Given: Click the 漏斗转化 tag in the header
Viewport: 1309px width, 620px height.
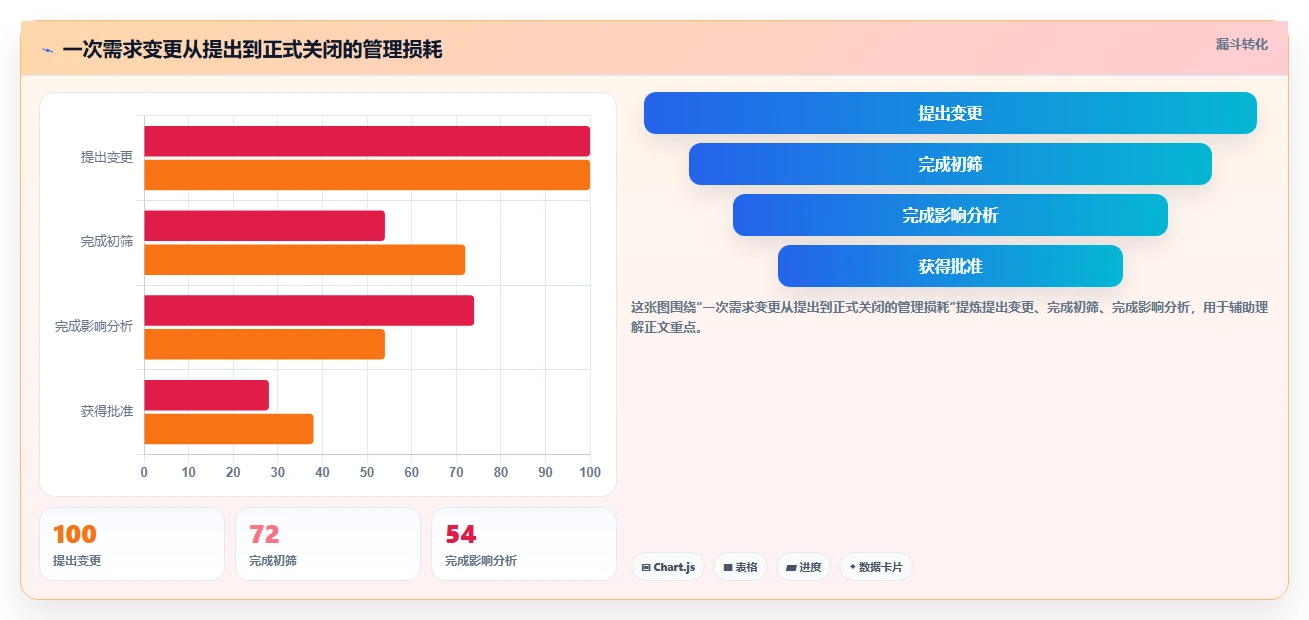Looking at the screenshot, I should tap(1242, 44).
